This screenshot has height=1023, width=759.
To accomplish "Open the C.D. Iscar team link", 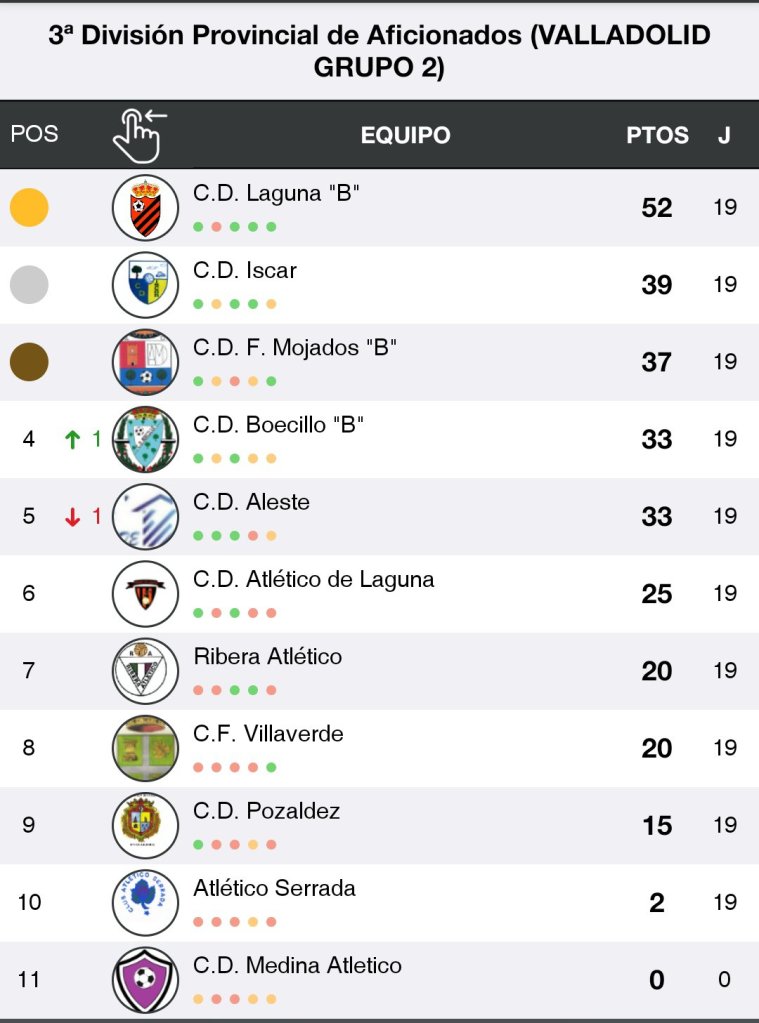I will [245, 270].
